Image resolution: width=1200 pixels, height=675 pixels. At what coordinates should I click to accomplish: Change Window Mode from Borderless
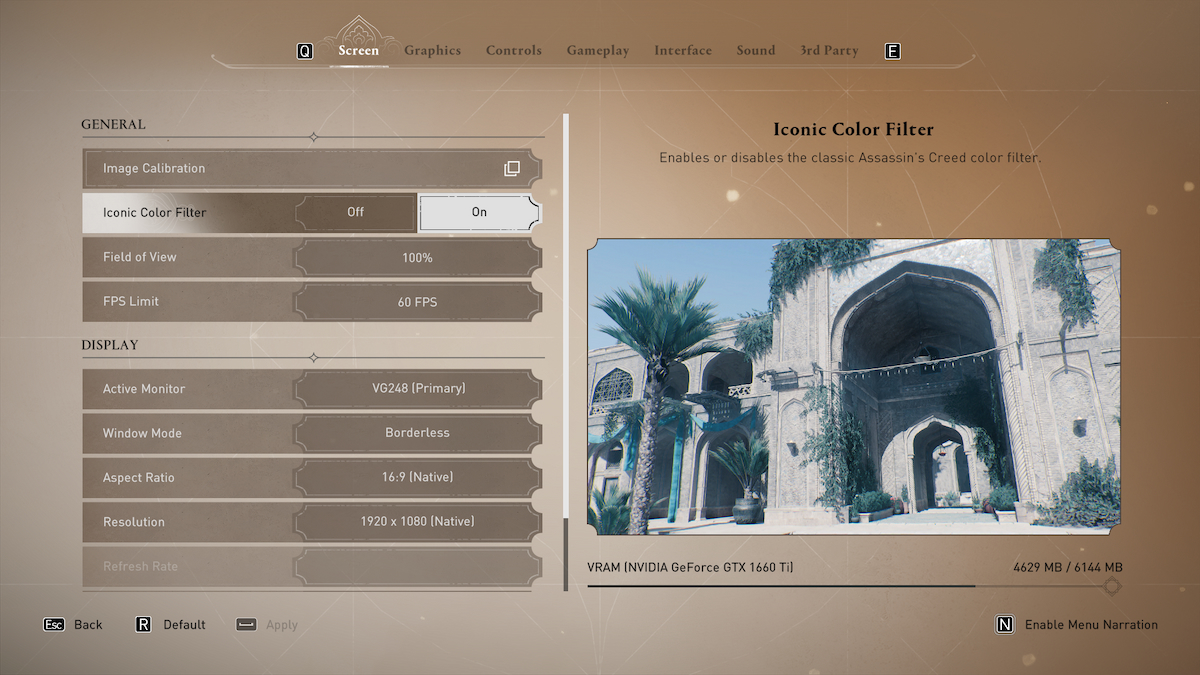417,433
